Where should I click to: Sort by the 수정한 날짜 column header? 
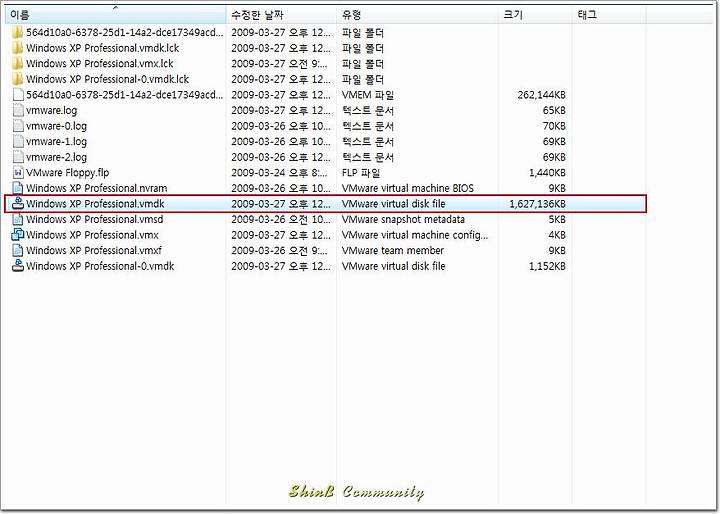click(x=281, y=15)
